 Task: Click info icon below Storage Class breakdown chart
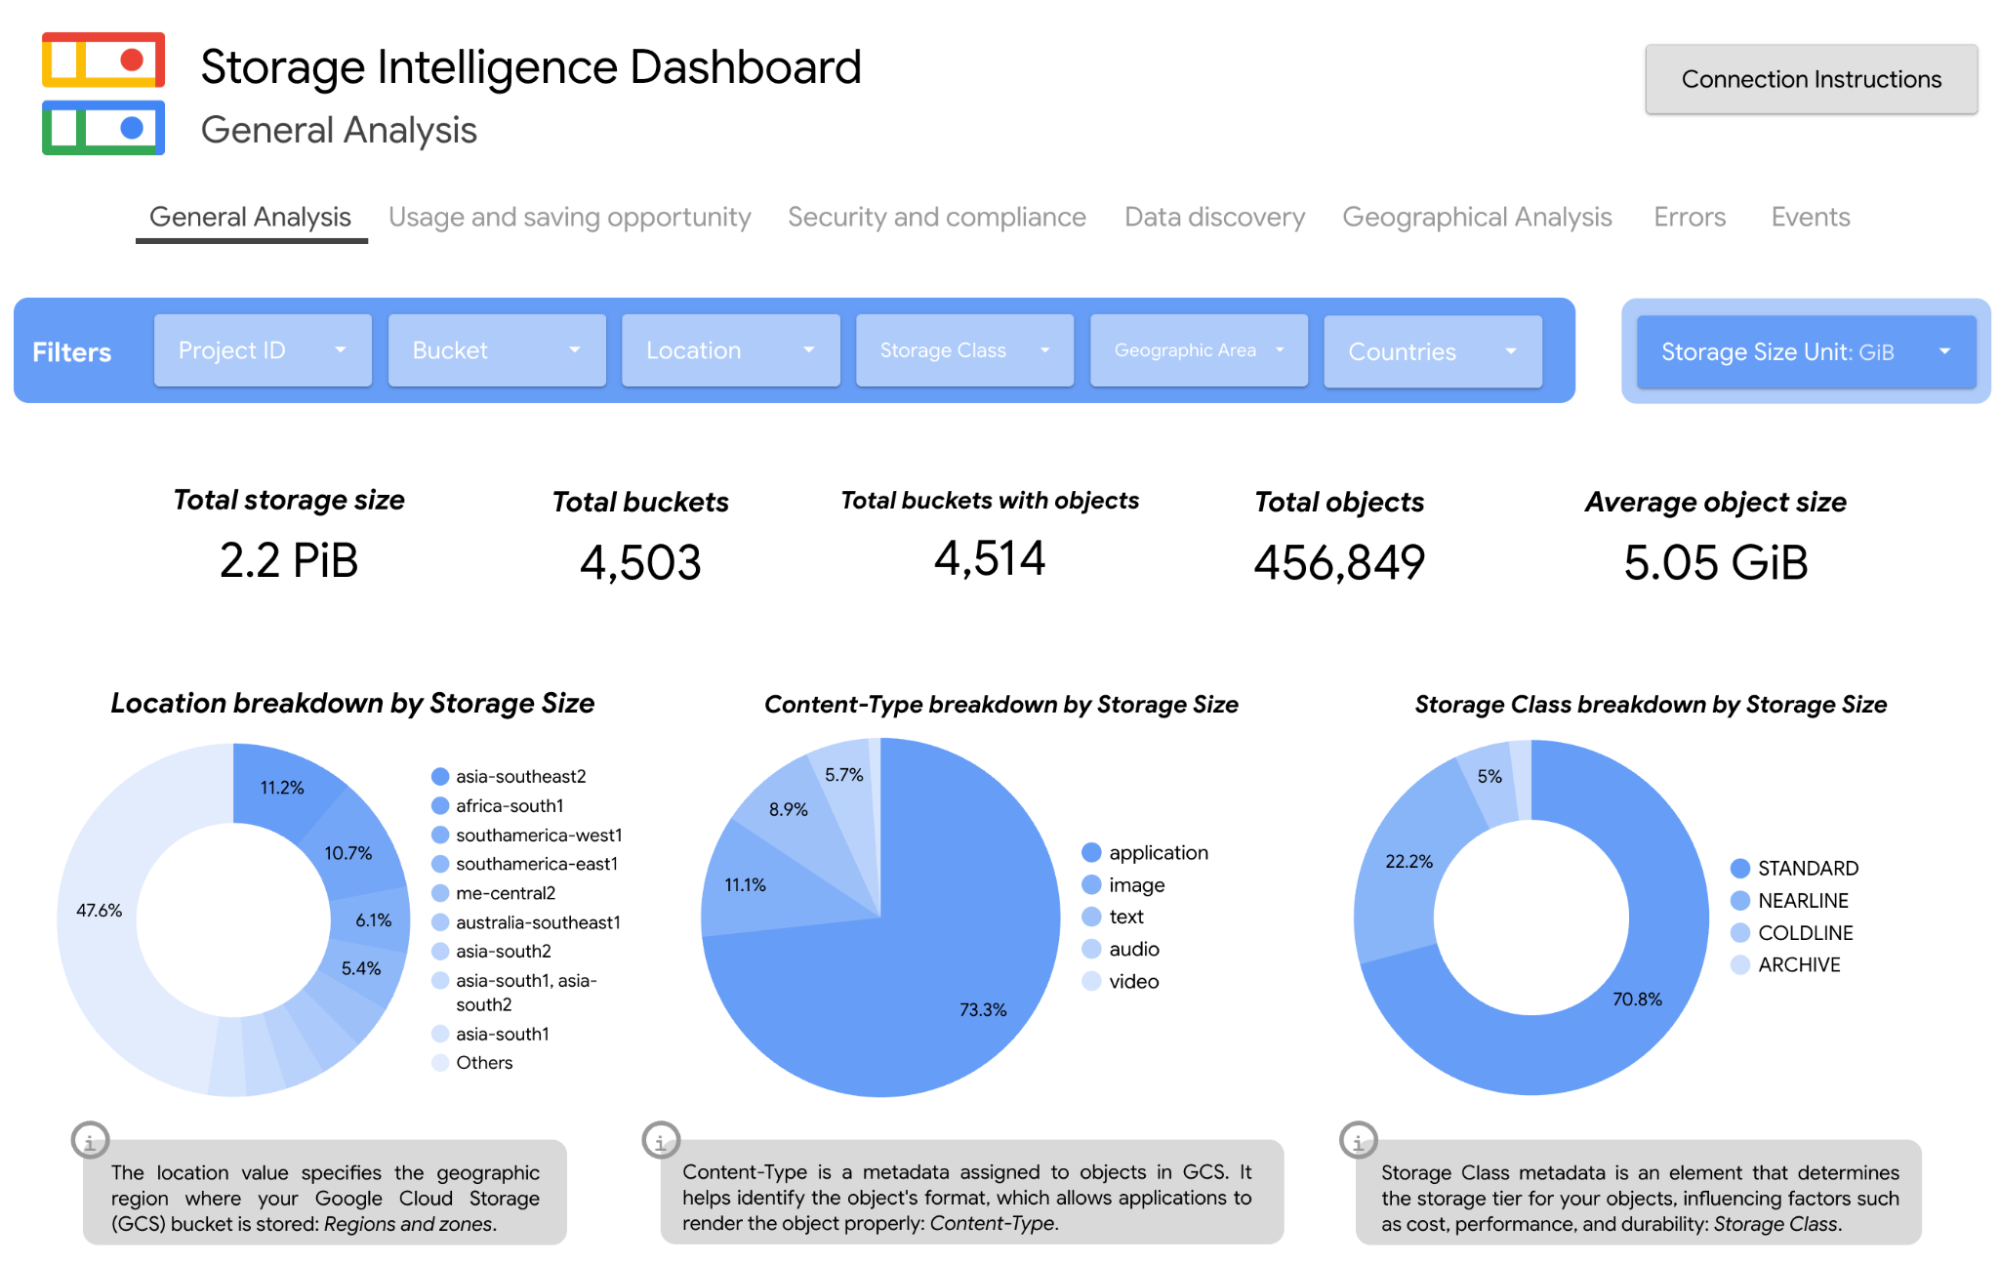[x=1358, y=1140]
